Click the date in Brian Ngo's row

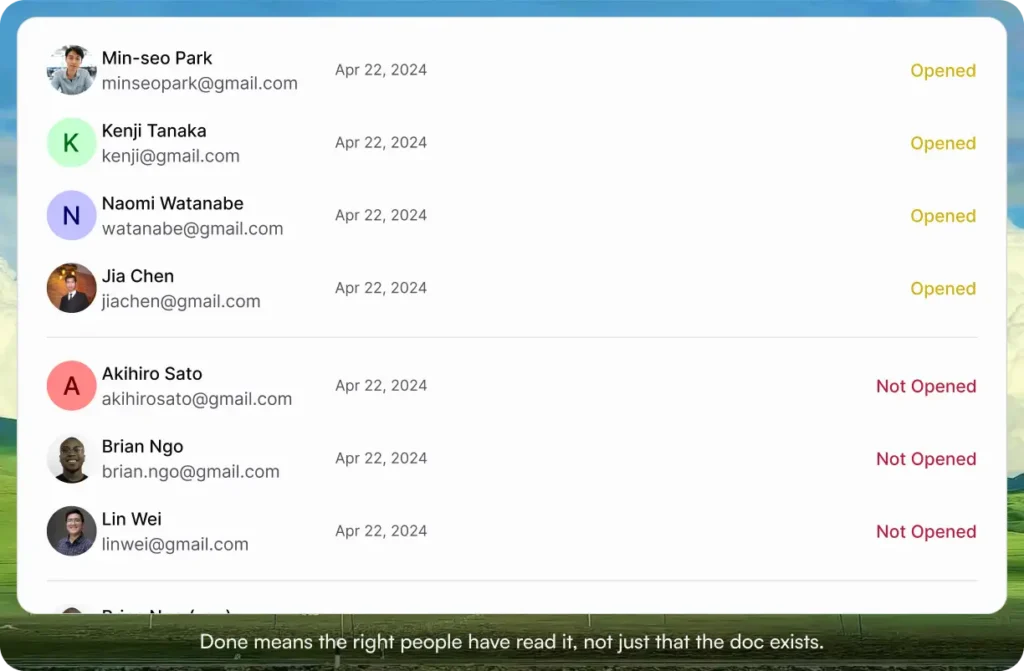tap(381, 459)
